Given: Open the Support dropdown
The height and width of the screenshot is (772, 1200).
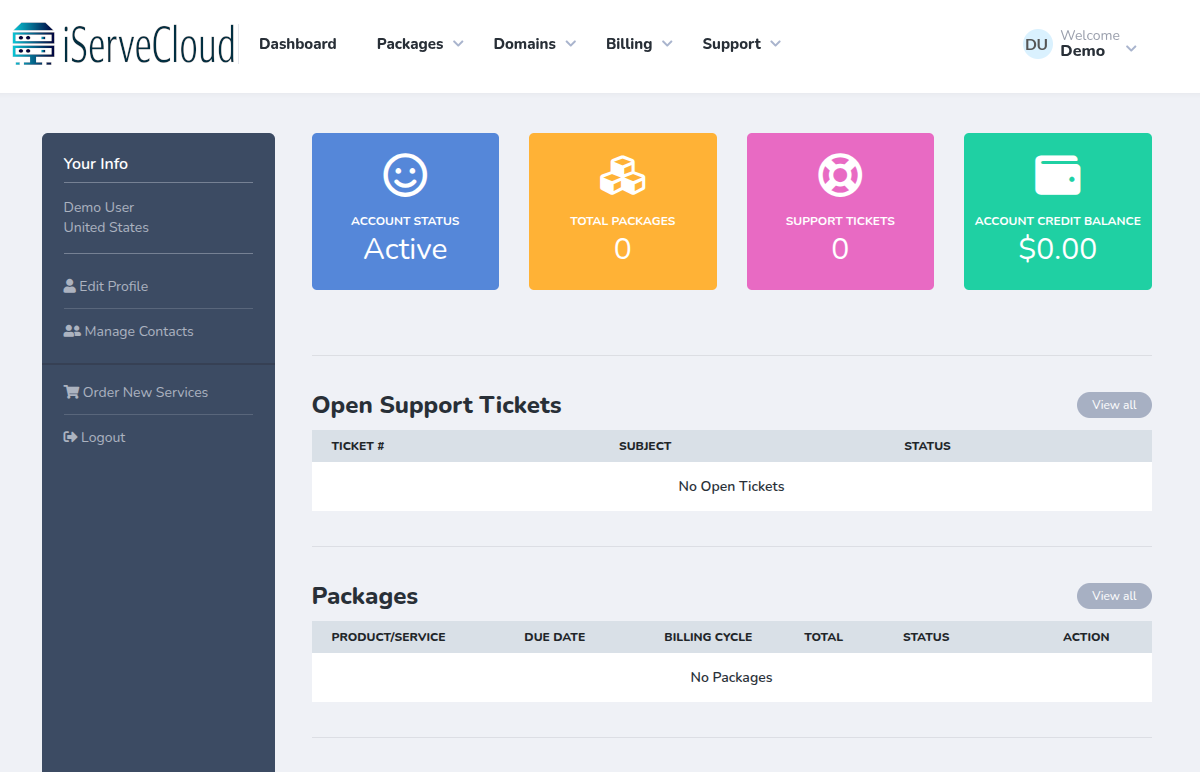Looking at the screenshot, I should click(x=740, y=43).
